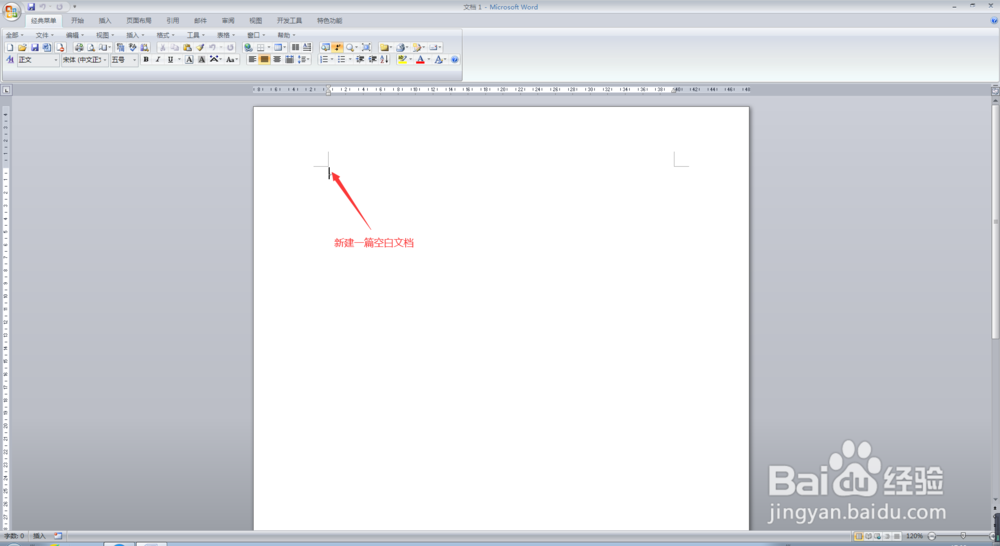Screen dimensions: 1000x546
Task: Switch to Print Layout view in status bar
Action: (858, 536)
